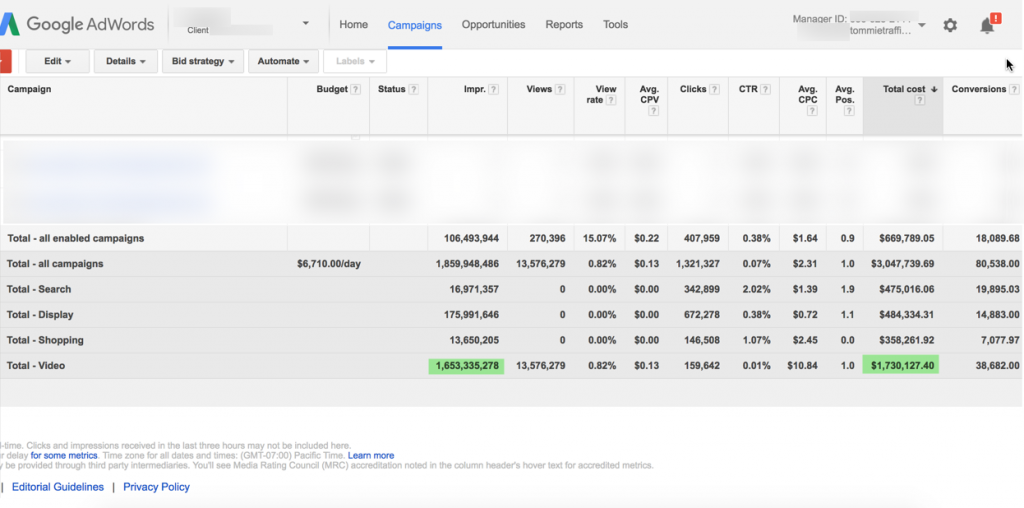Sort by the Budget column header

[x=332, y=89]
